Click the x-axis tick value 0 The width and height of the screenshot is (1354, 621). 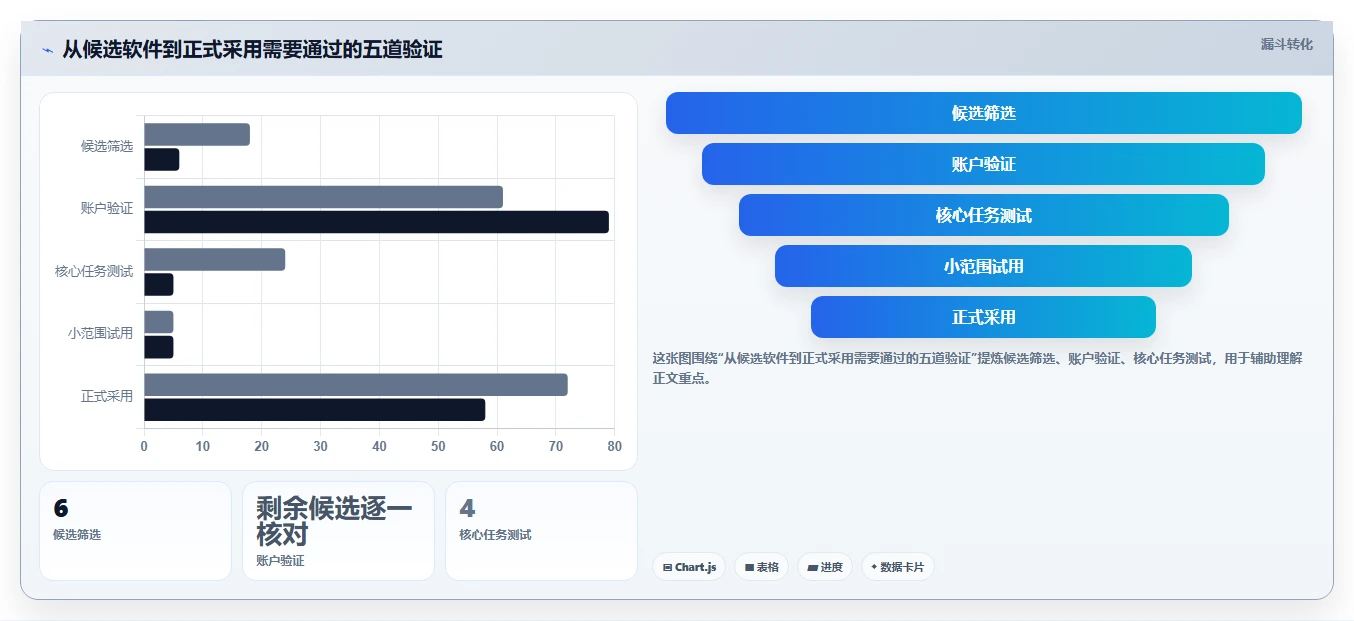(144, 446)
